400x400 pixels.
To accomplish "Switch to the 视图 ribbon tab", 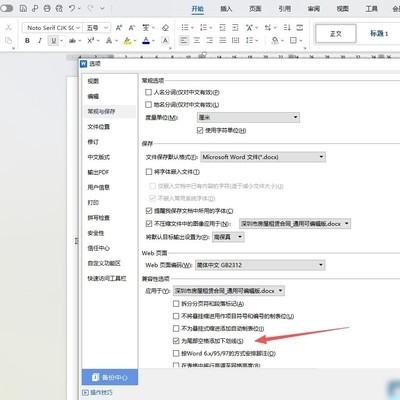I will tap(343, 9).
